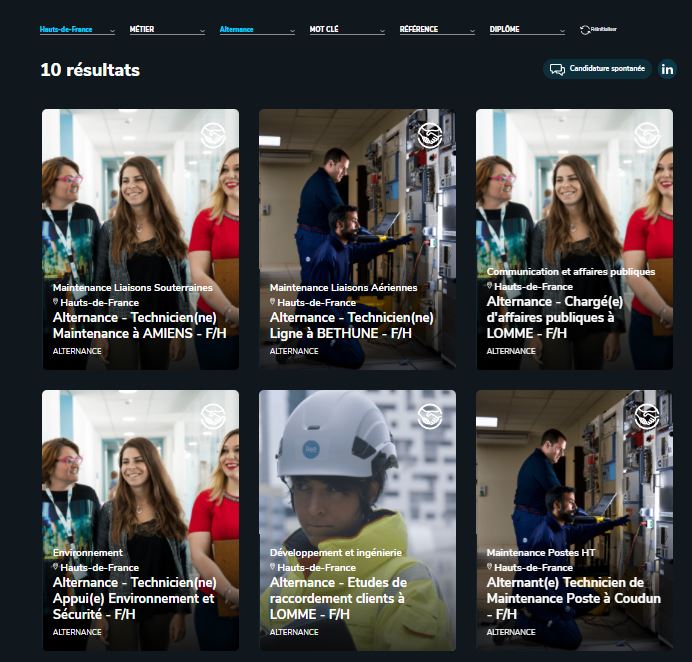The height and width of the screenshot is (662, 692).
Task: Click handshake icon on Coudun poste card
Action: click(x=647, y=416)
